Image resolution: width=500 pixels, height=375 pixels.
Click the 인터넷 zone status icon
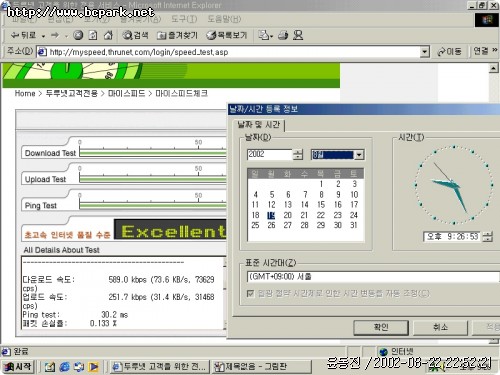[384, 351]
